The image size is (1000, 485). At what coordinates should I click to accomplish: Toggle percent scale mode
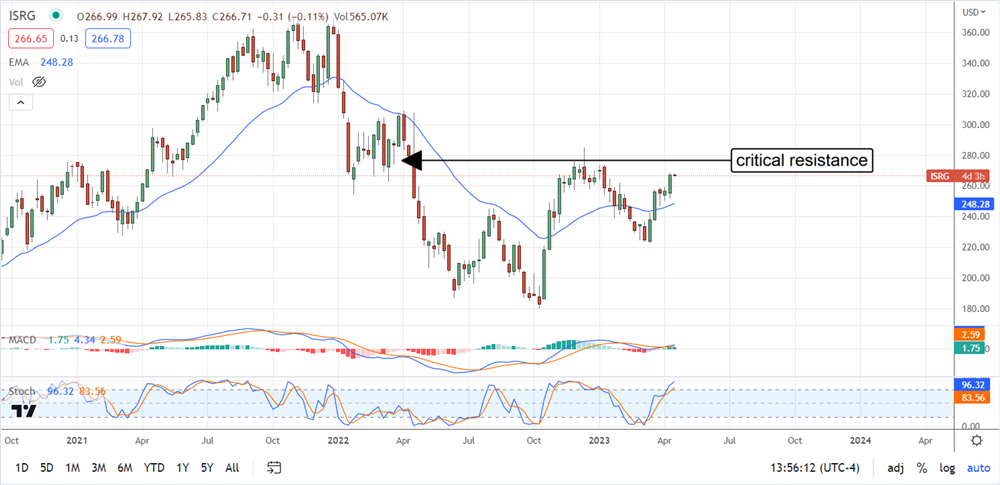(x=922, y=468)
